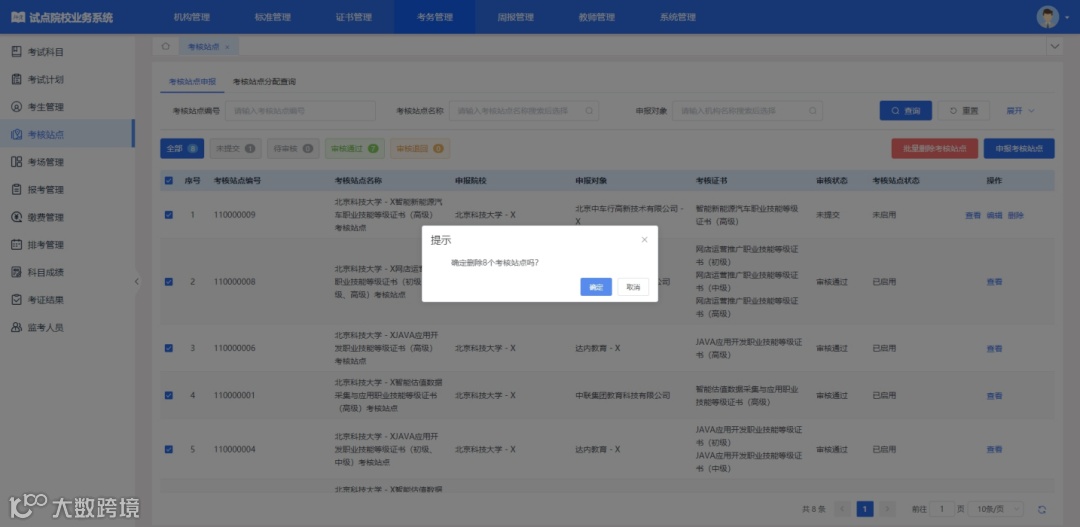This screenshot has width=1080, height=527.
Task: Open the 考务管理 top menu
Action: [x=435, y=17]
